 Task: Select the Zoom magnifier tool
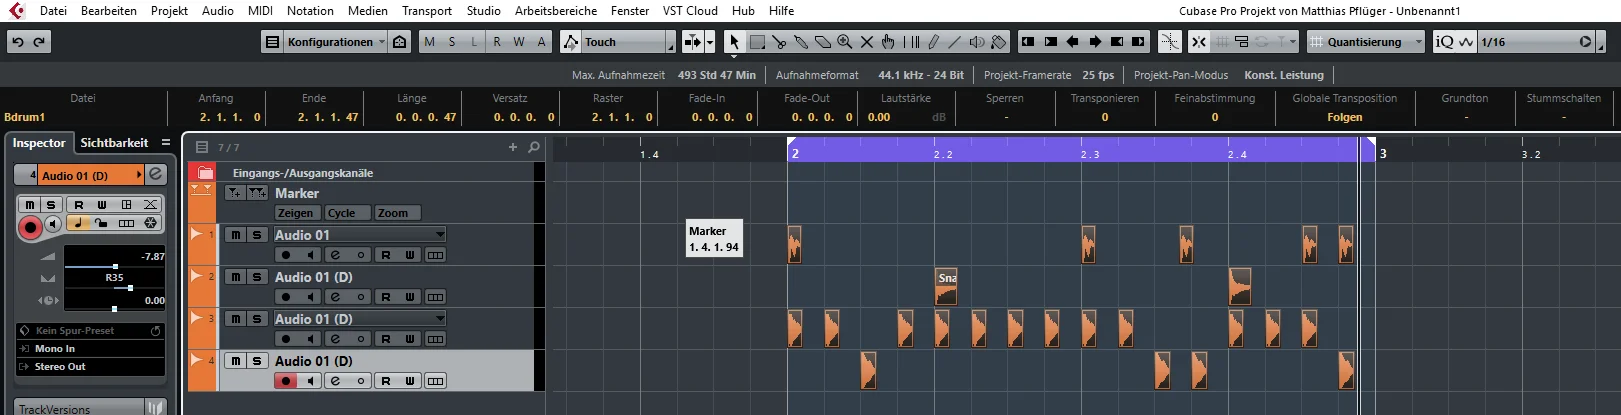coord(845,42)
